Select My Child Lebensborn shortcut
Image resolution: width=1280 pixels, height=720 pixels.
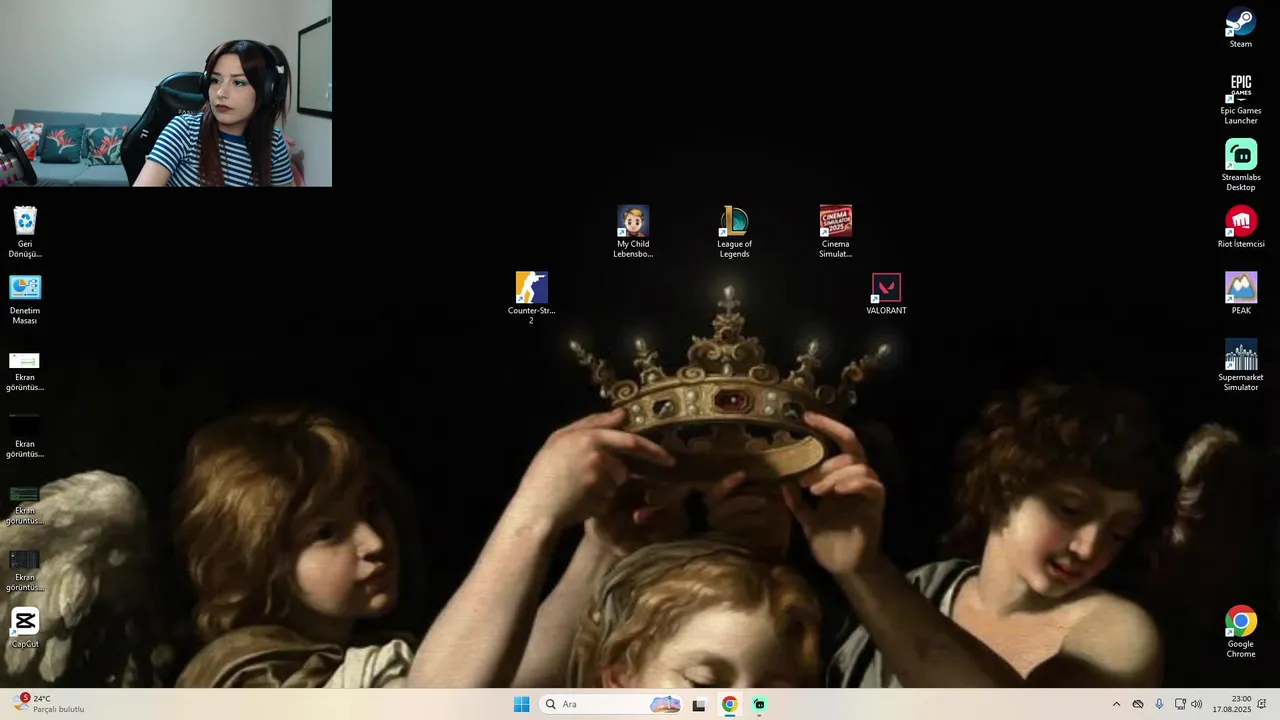(633, 232)
